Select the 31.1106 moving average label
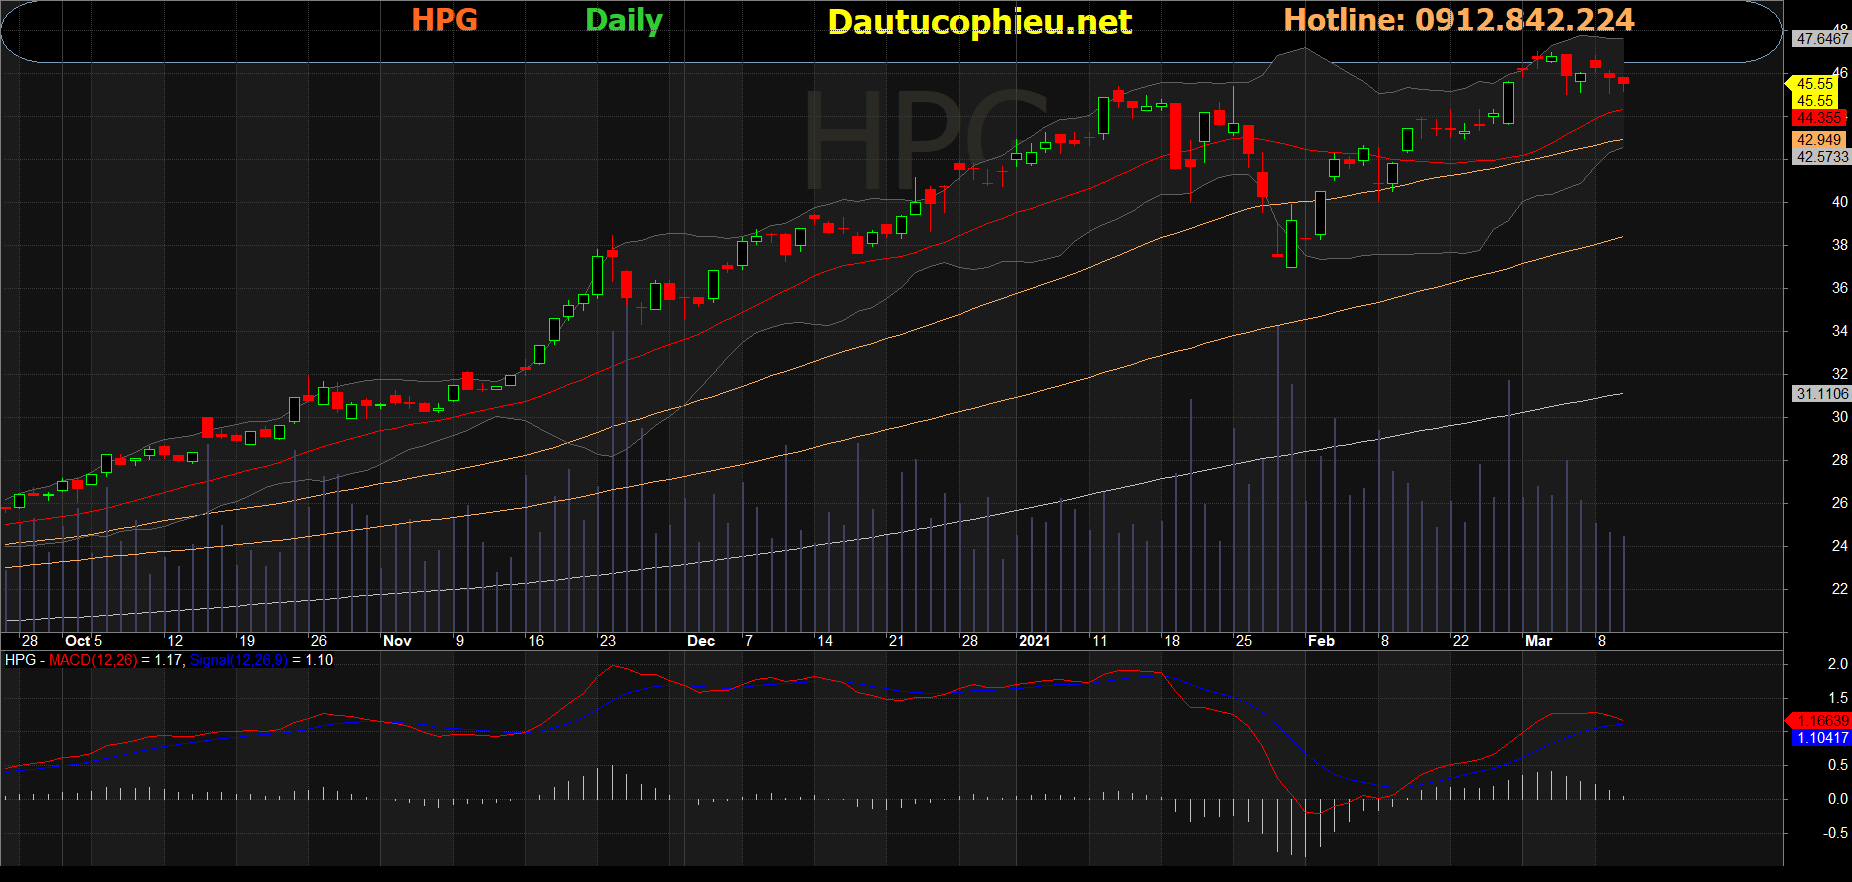The height and width of the screenshot is (882, 1852). [1821, 394]
